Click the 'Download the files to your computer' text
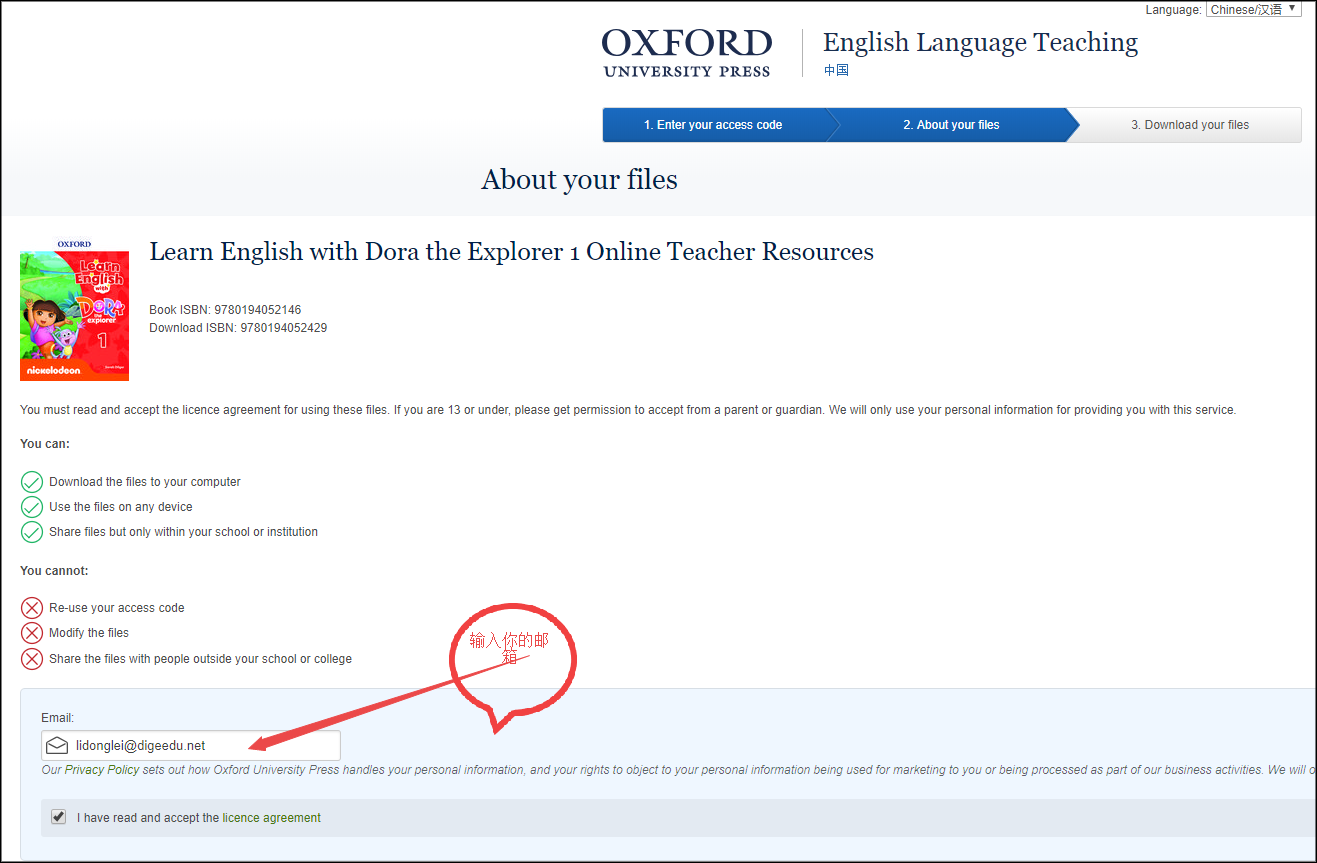 [145, 482]
